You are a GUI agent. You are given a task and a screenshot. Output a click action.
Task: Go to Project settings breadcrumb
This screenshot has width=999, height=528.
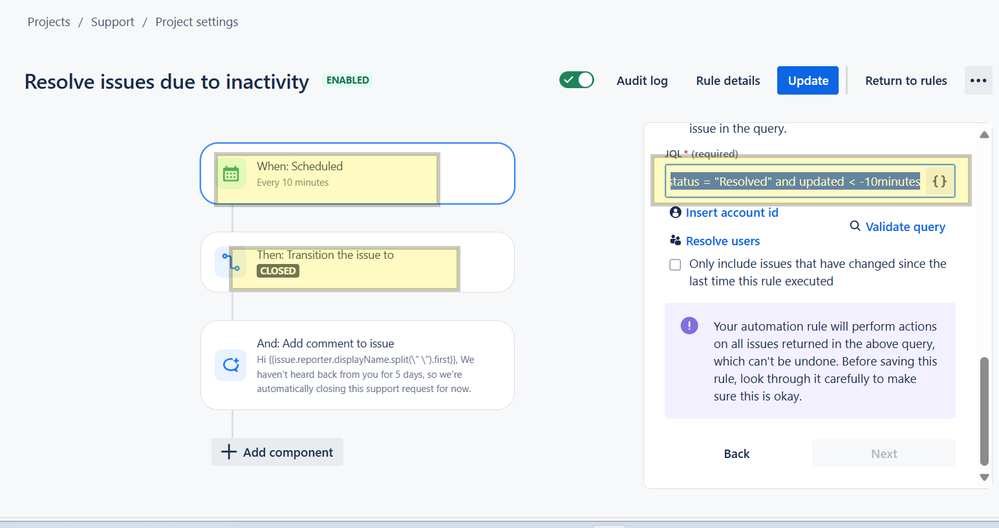coord(197,22)
